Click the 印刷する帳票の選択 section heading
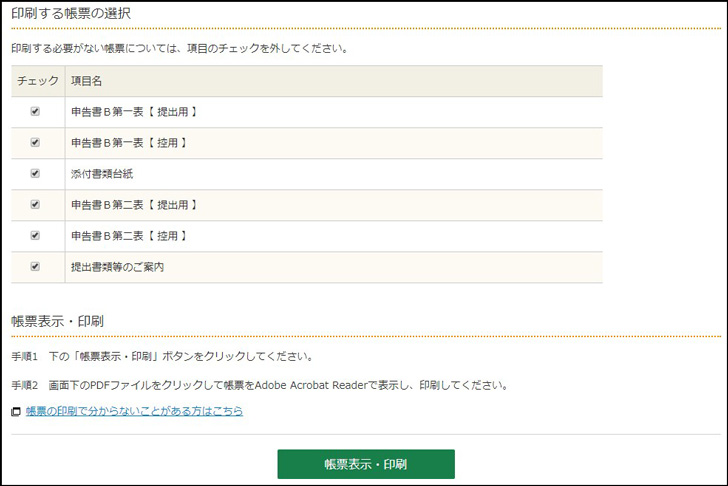 click(x=70, y=14)
